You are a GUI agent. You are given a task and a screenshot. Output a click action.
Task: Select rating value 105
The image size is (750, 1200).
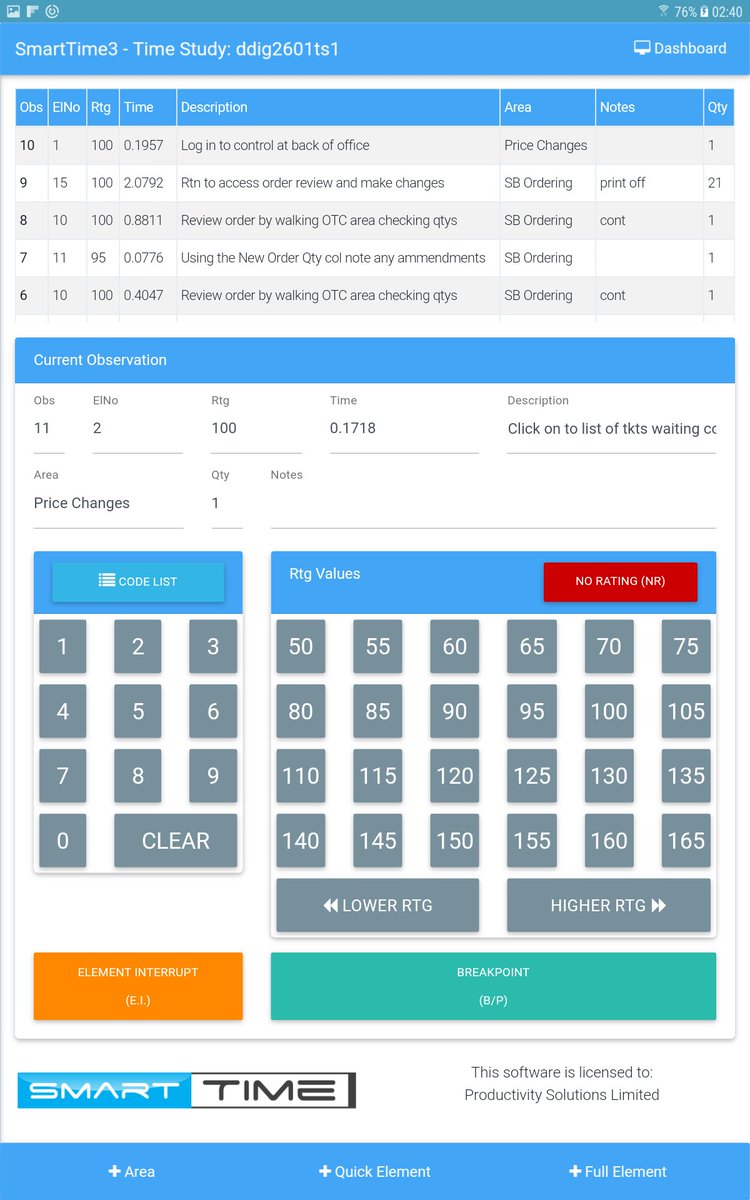(686, 711)
